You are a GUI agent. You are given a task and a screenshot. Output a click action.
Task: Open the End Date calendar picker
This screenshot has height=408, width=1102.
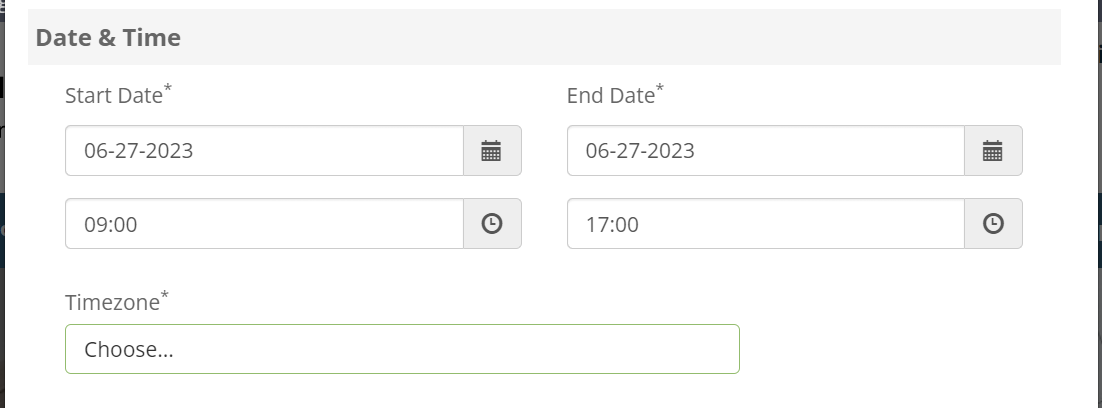(992, 151)
